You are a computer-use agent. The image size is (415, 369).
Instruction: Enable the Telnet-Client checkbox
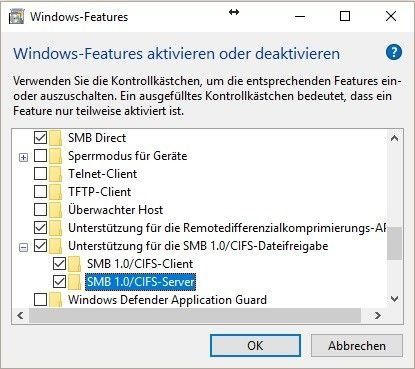point(40,174)
